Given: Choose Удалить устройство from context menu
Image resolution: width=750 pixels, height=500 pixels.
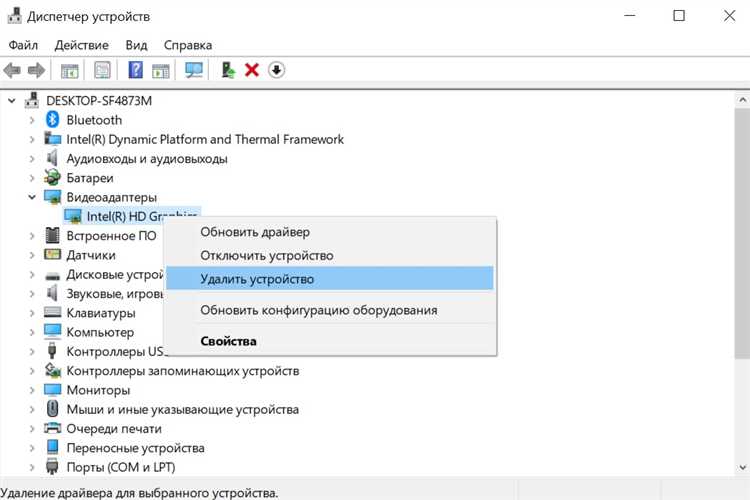Looking at the screenshot, I should tap(257, 279).
